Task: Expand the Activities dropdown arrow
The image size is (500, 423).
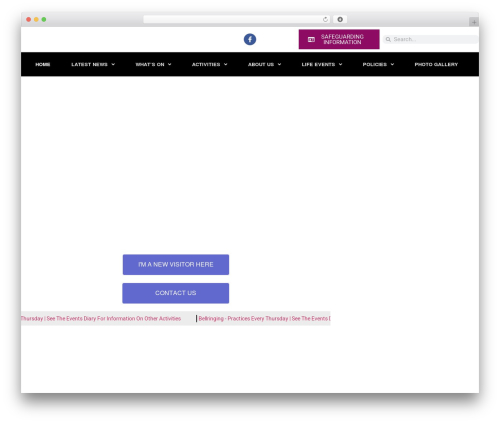Action: click(226, 64)
